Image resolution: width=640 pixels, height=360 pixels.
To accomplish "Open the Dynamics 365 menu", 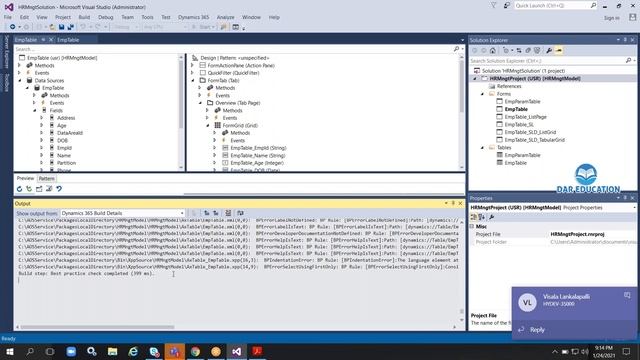I will click(x=193, y=17).
